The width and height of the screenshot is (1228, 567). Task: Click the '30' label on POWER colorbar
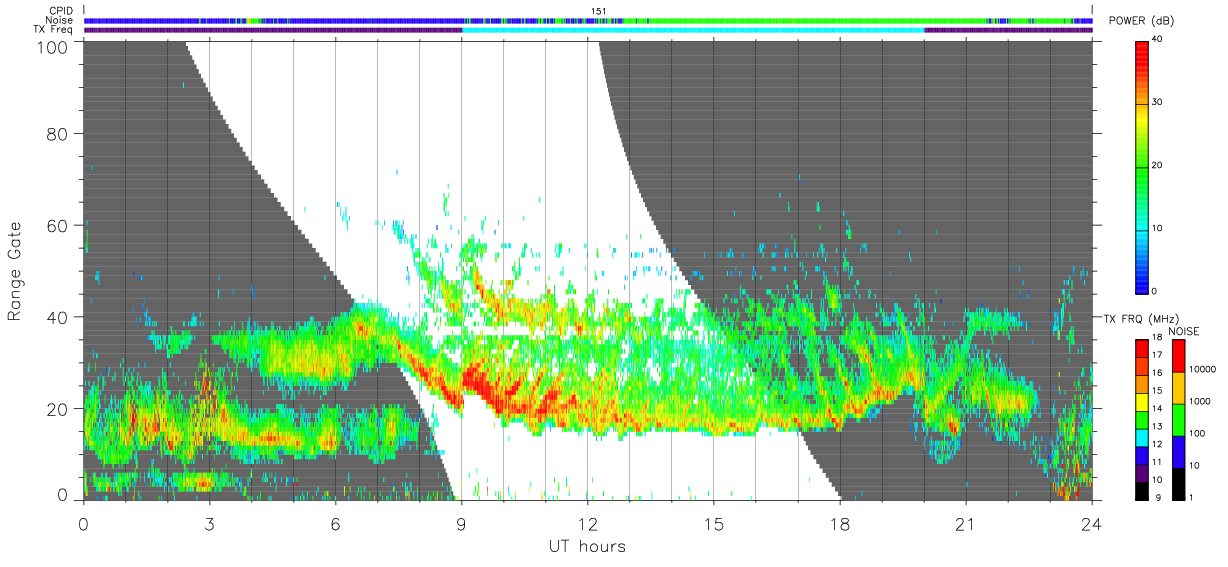(x=1157, y=102)
